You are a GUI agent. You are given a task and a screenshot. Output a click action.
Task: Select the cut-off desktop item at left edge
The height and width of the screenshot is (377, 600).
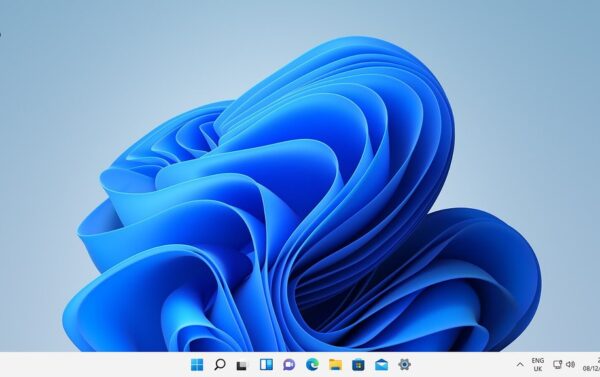click(0, 34)
